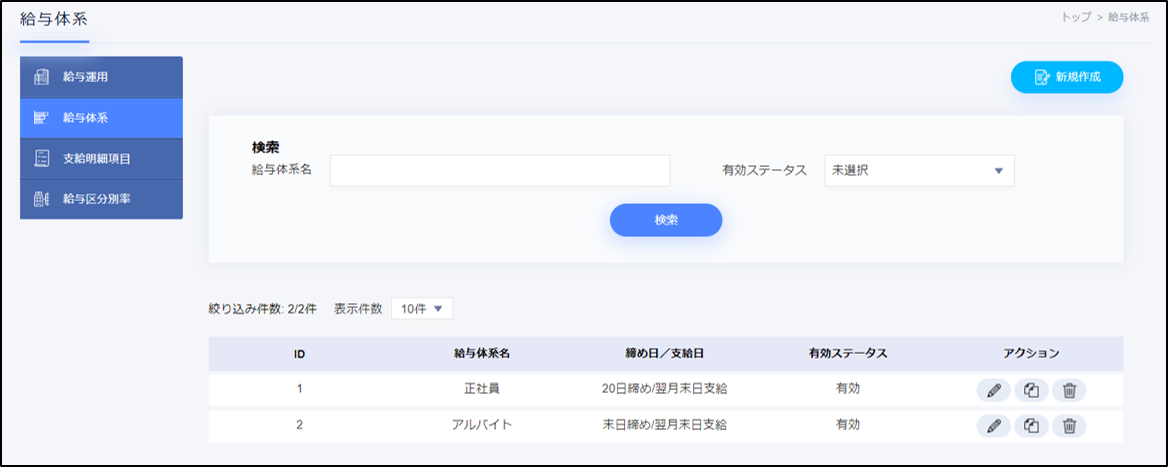Click the 支給明細項目 sidebar icon
The width and height of the screenshot is (1168, 467).
(42, 158)
